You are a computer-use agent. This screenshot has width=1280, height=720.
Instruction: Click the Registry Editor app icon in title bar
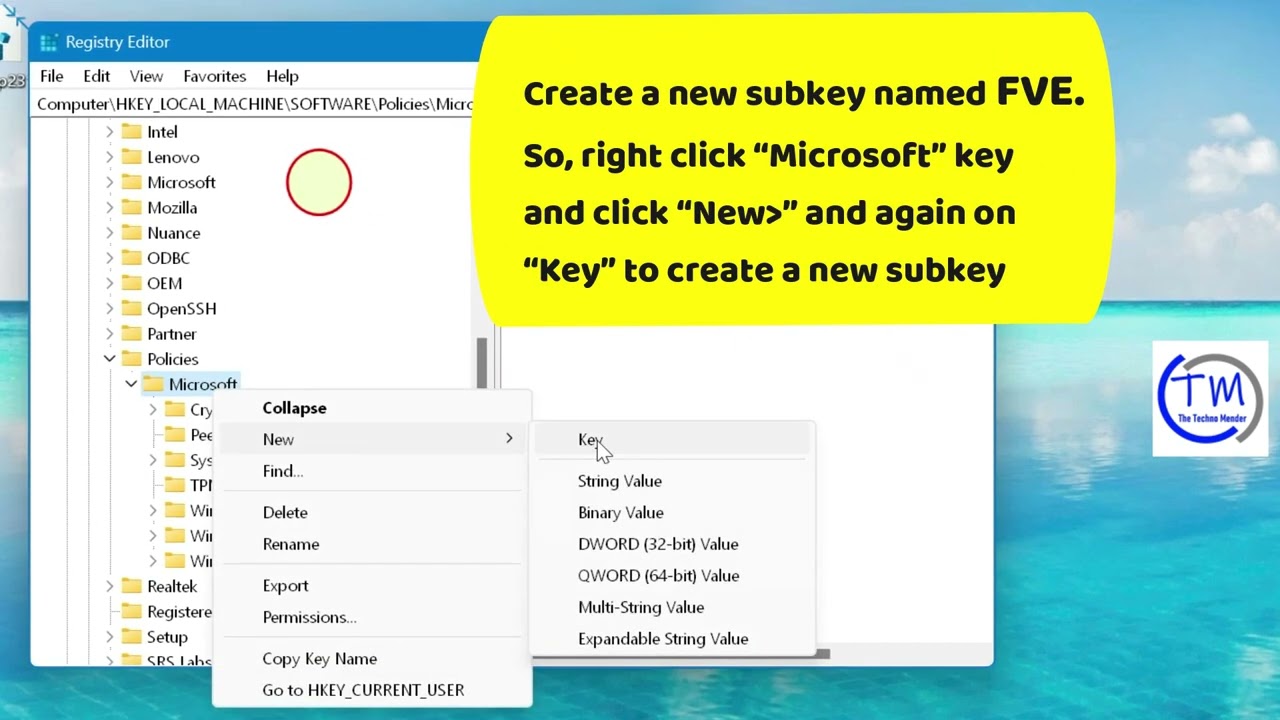click(48, 42)
